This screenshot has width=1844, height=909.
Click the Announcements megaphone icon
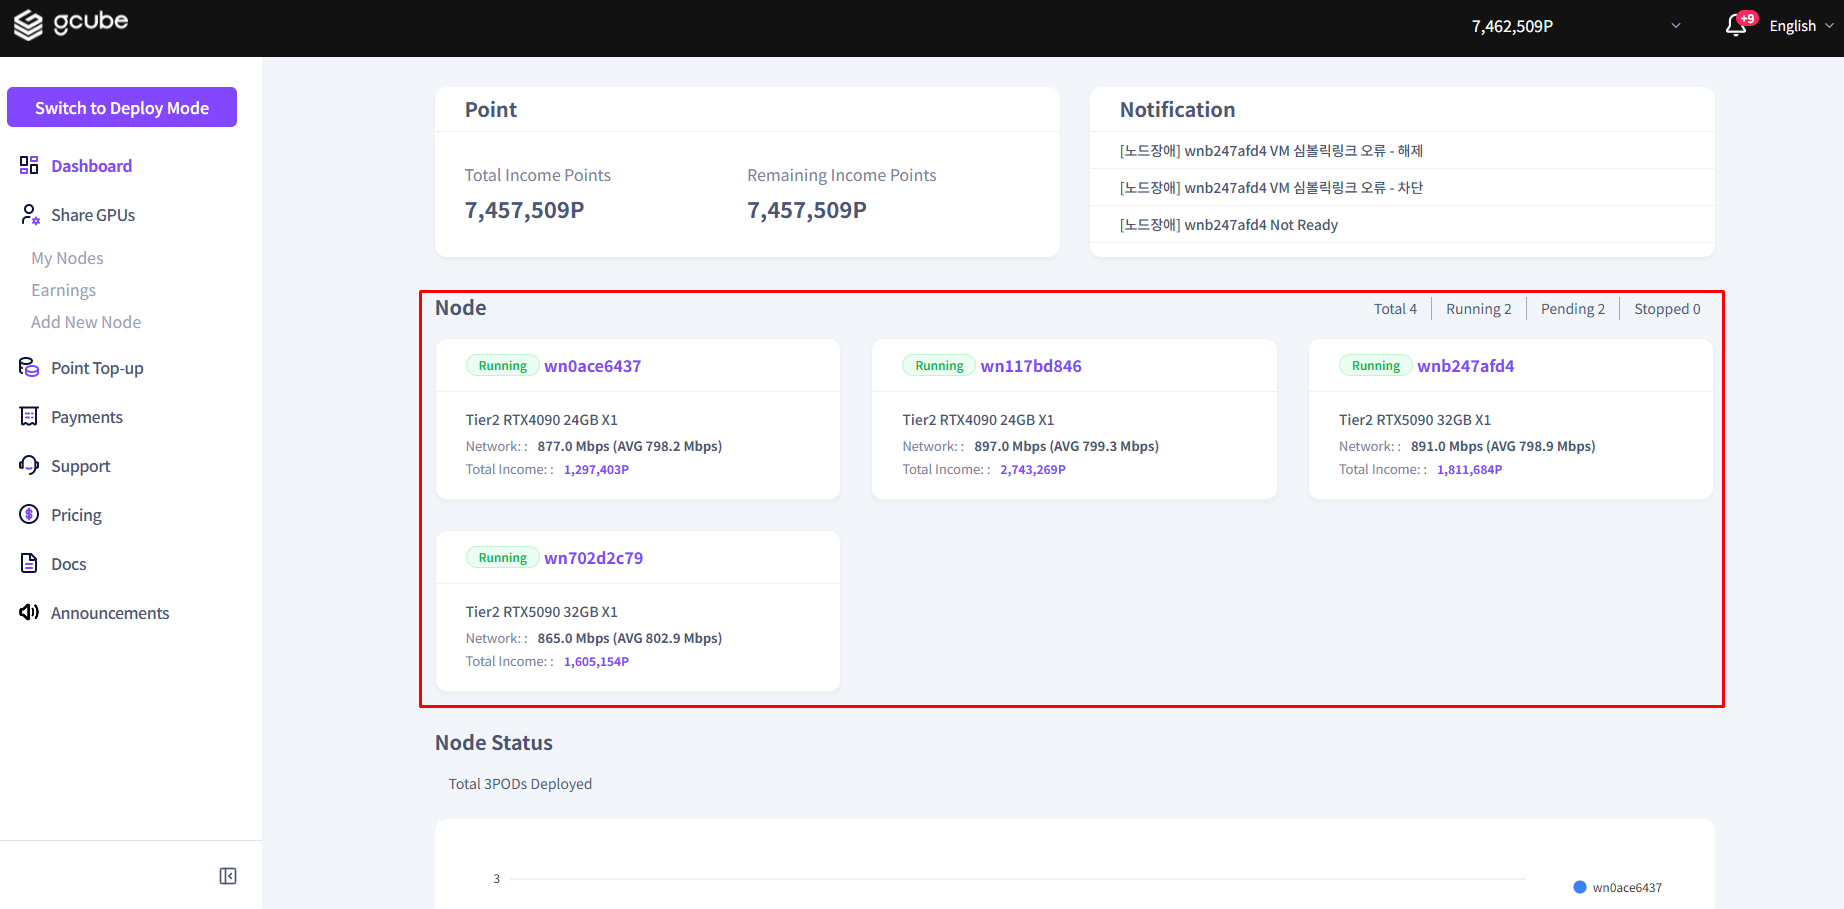pos(29,612)
